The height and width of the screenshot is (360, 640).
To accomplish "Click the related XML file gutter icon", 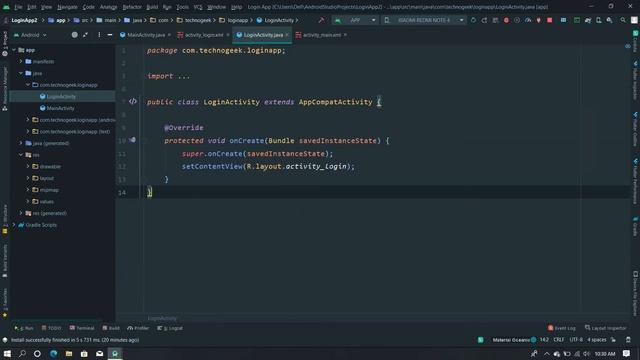I will pos(133,101).
